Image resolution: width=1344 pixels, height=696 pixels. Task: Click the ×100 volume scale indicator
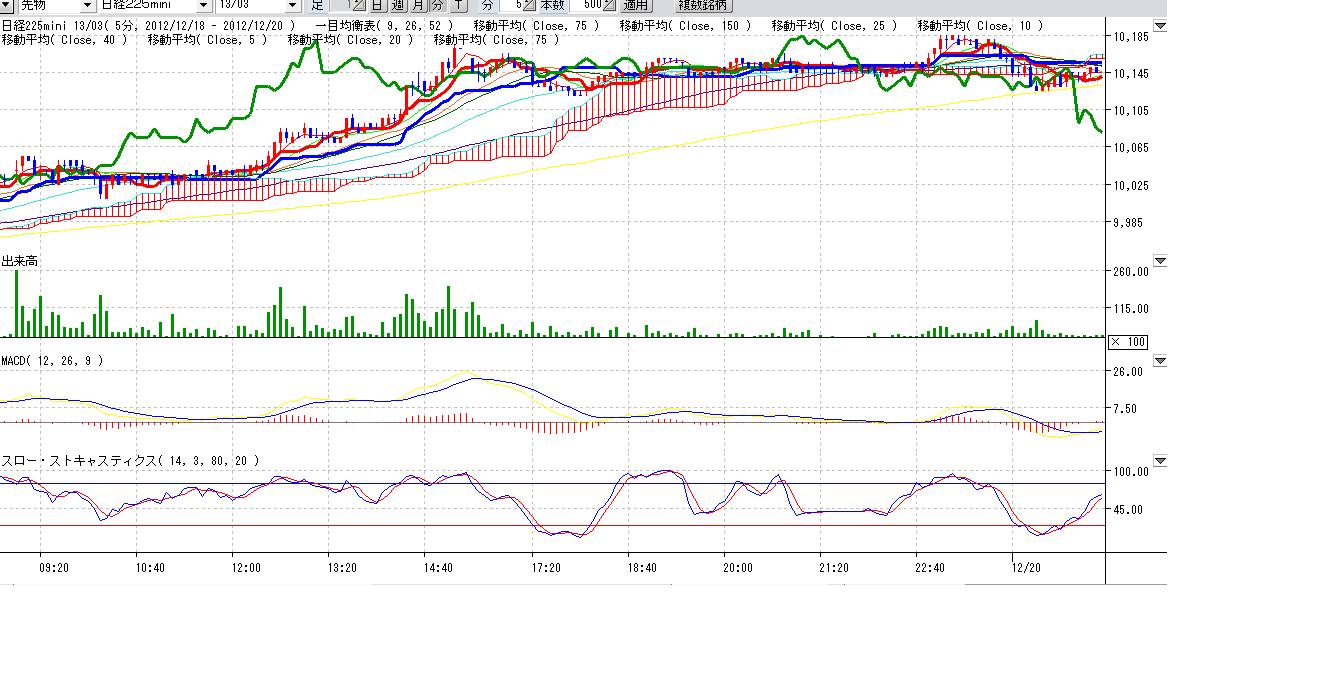pos(1129,342)
